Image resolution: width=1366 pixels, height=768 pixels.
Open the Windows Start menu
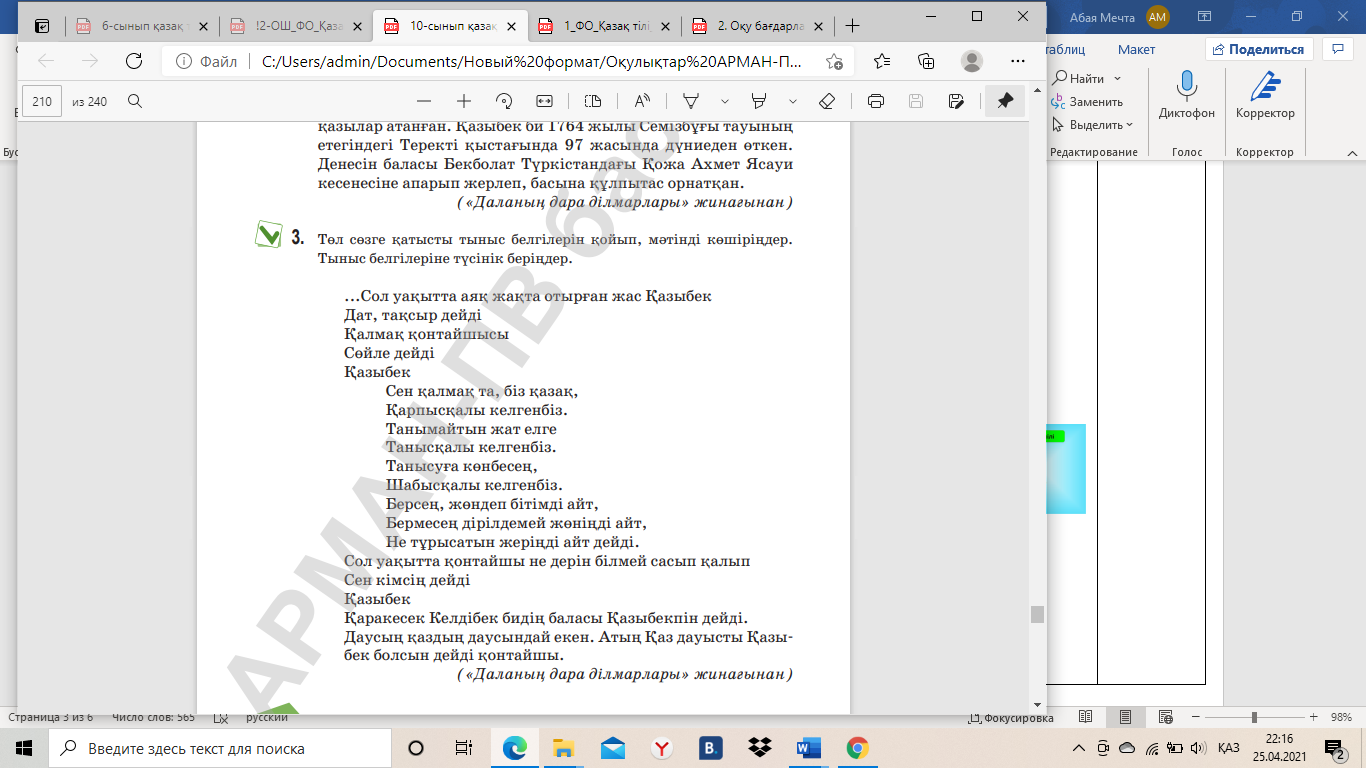pyautogui.click(x=24, y=748)
